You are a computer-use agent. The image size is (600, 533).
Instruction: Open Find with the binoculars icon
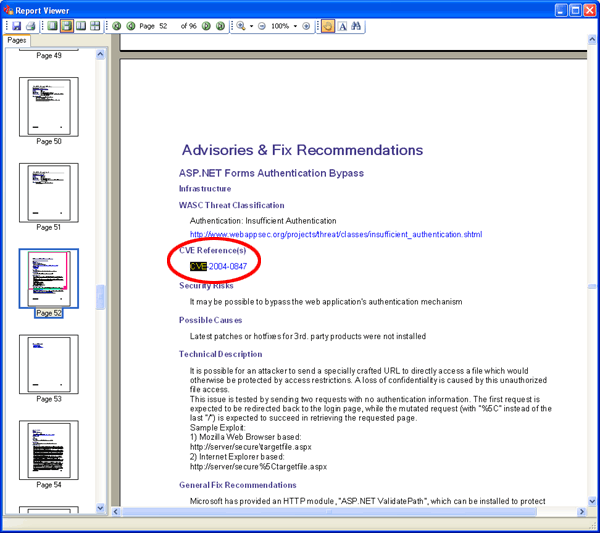click(x=357, y=26)
